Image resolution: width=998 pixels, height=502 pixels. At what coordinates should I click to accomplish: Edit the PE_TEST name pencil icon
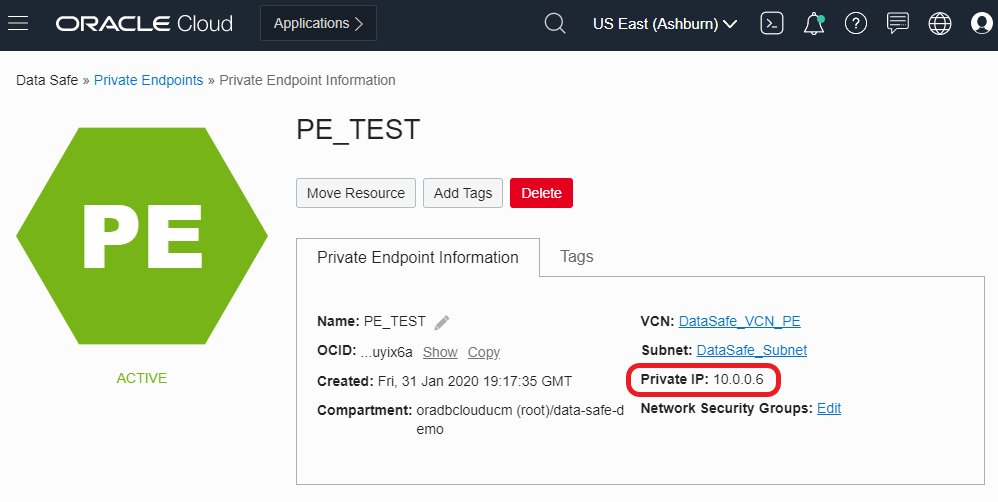click(x=442, y=322)
